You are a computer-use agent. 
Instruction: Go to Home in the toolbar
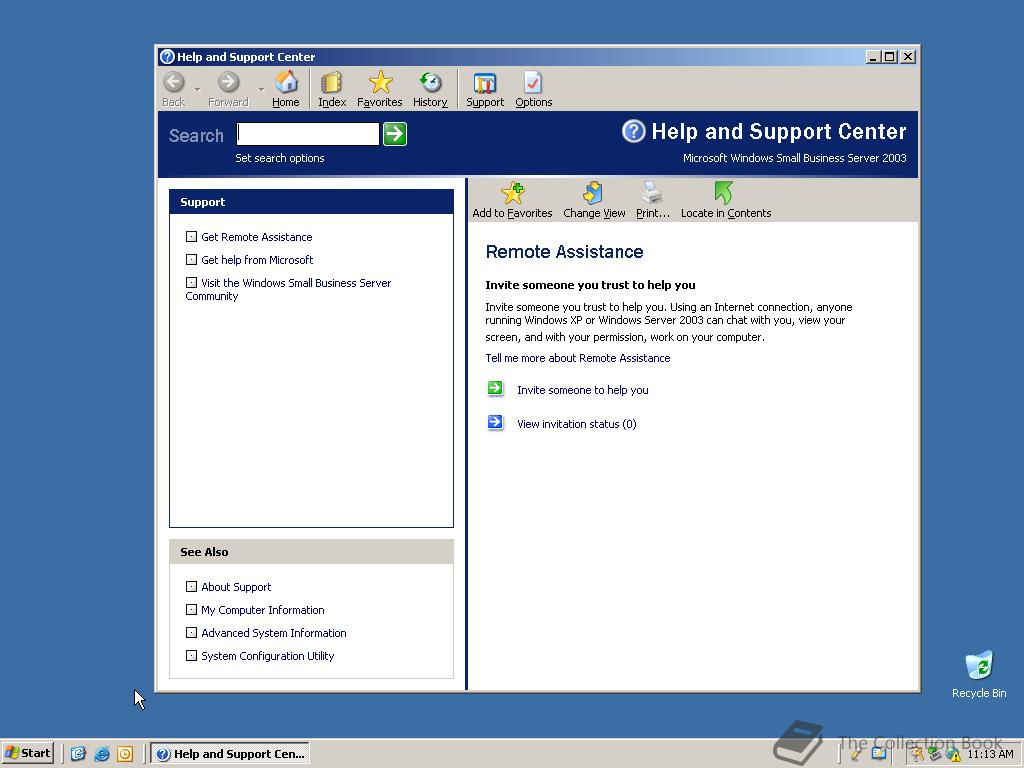click(285, 89)
